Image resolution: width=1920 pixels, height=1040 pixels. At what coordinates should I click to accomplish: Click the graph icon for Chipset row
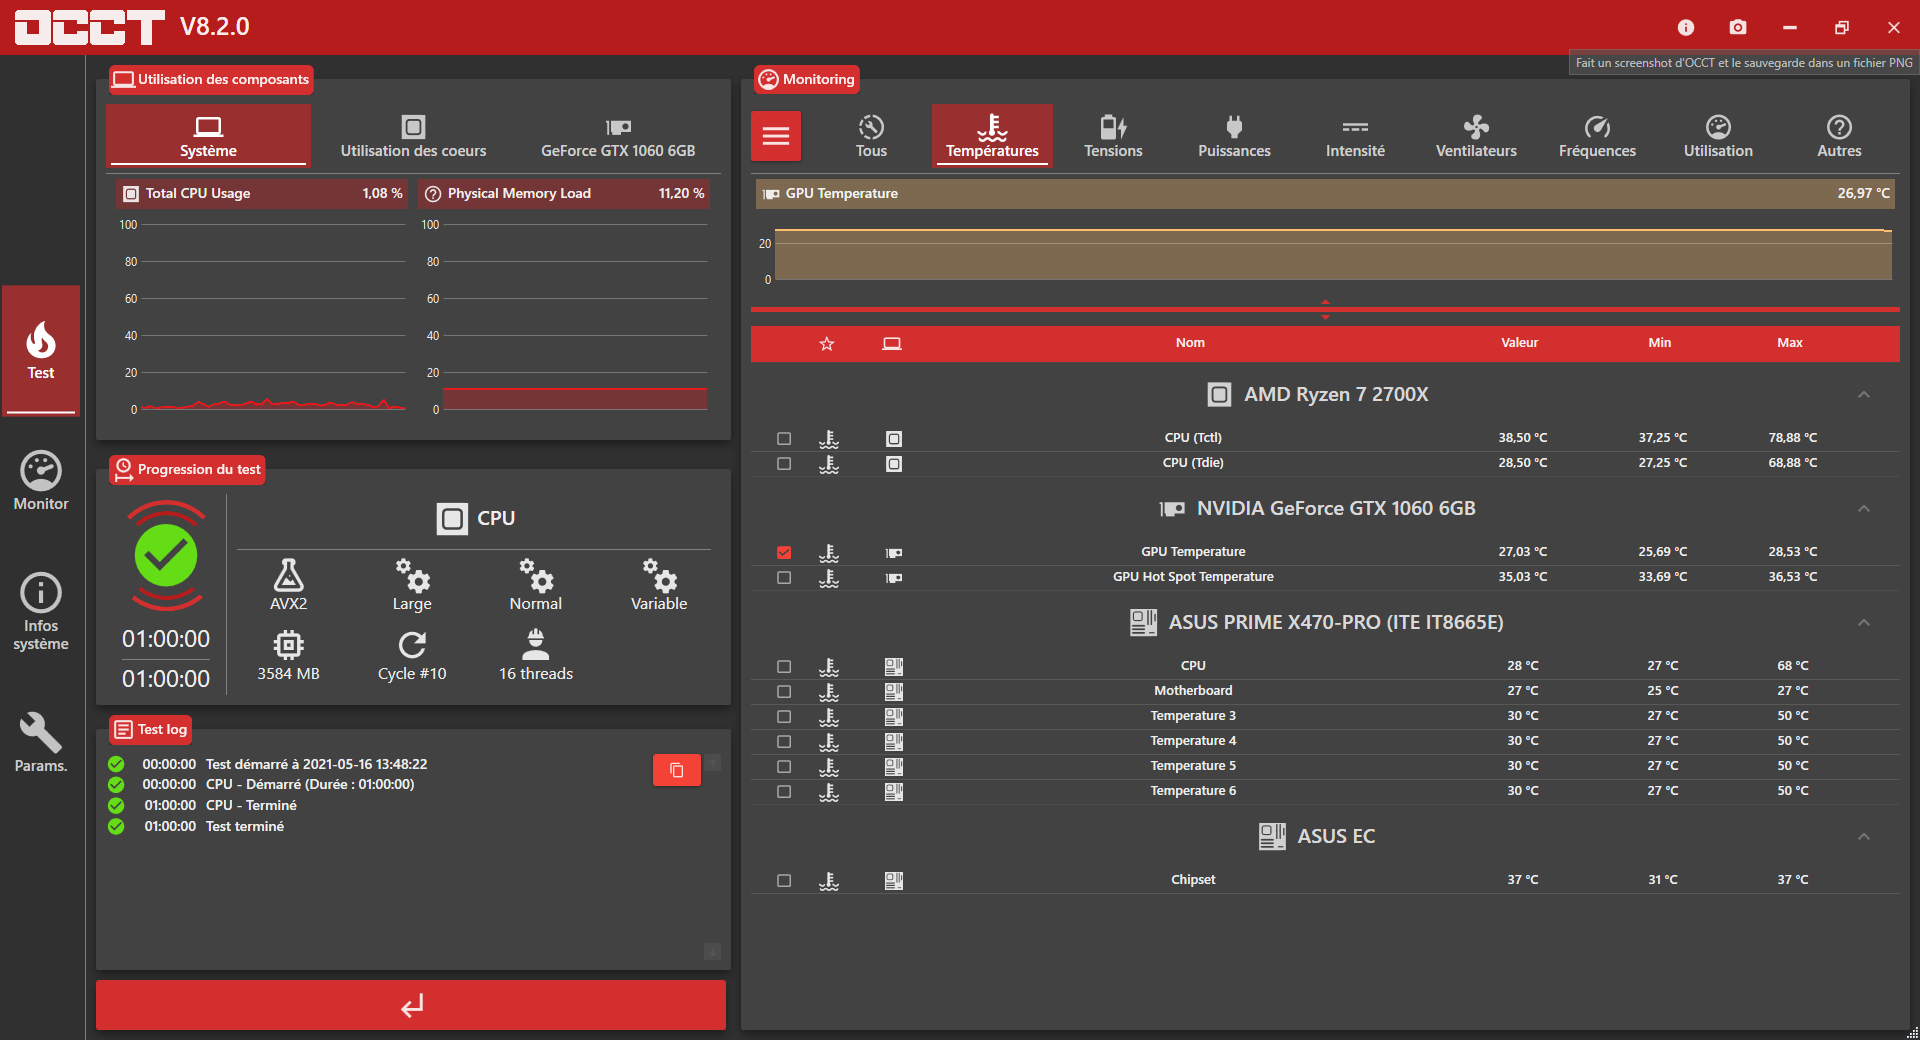click(829, 881)
